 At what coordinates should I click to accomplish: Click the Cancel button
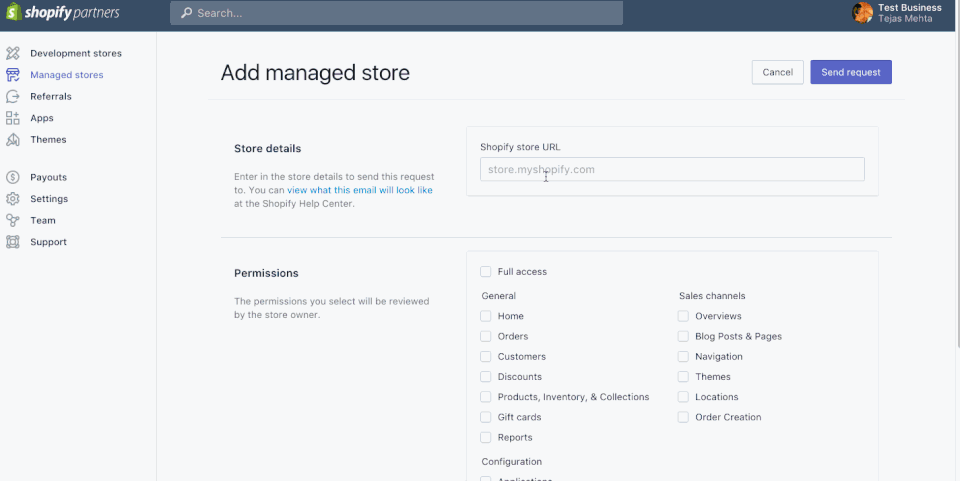pyautogui.click(x=778, y=72)
